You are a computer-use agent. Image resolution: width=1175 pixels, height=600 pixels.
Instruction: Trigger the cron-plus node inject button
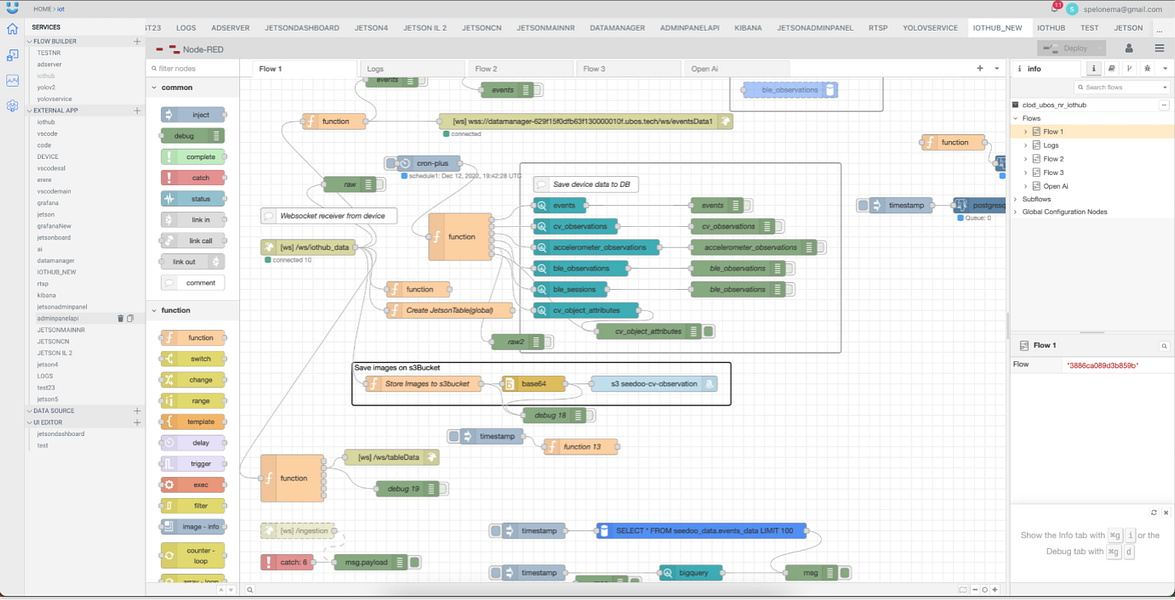click(x=390, y=163)
